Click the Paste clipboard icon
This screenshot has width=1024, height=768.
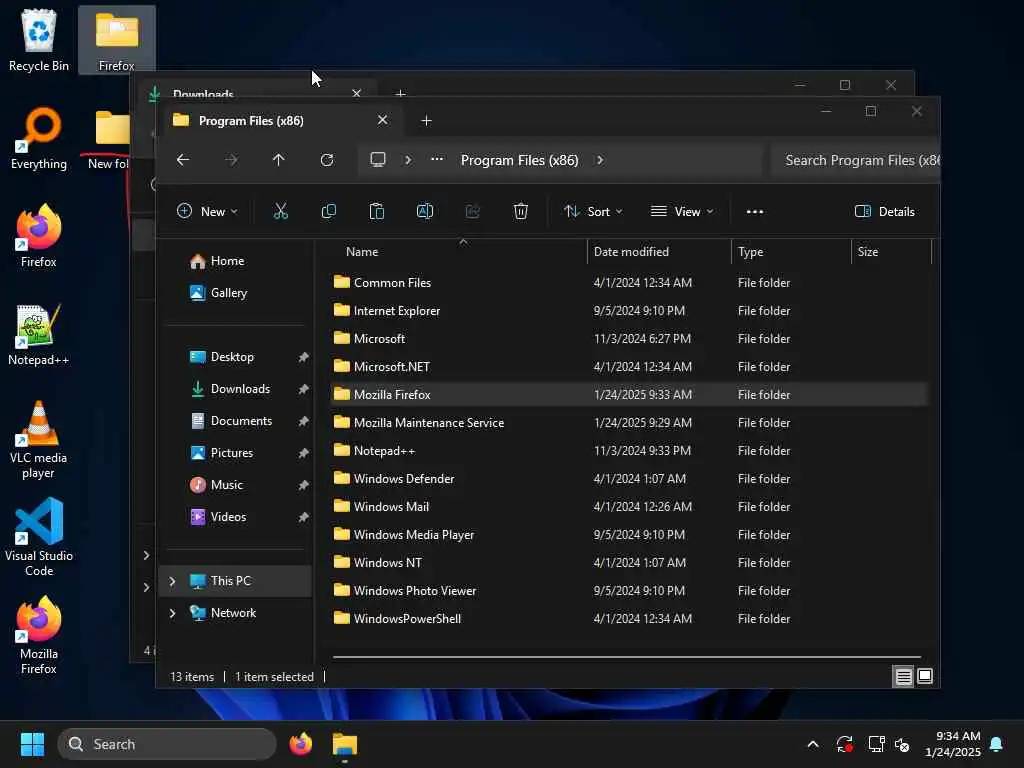(x=377, y=211)
